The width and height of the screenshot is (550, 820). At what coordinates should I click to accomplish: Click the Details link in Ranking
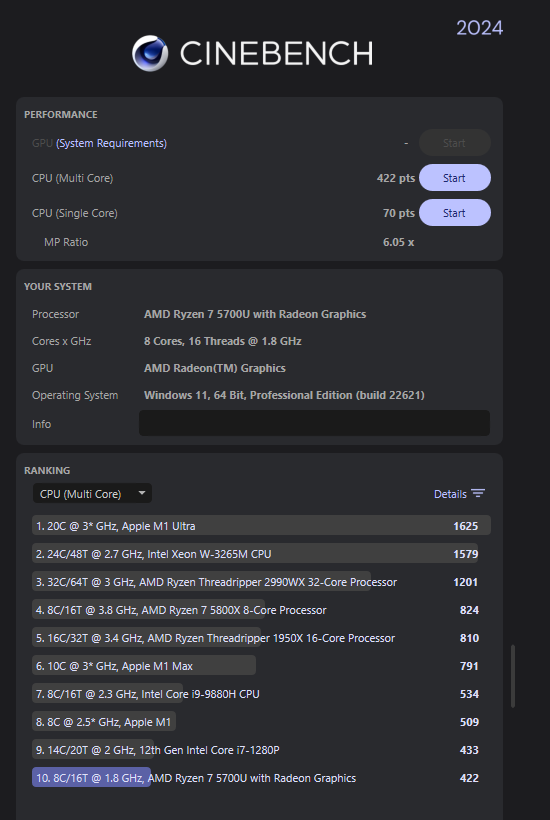coord(450,494)
